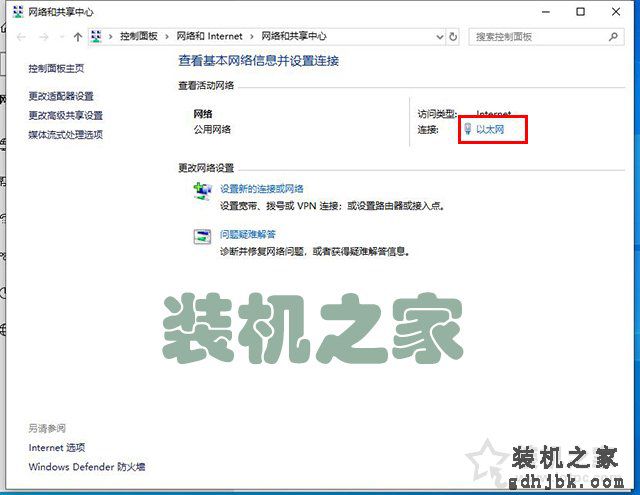Open 更改适配器设置 link
The image size is (640, 495).
(61, 96)
